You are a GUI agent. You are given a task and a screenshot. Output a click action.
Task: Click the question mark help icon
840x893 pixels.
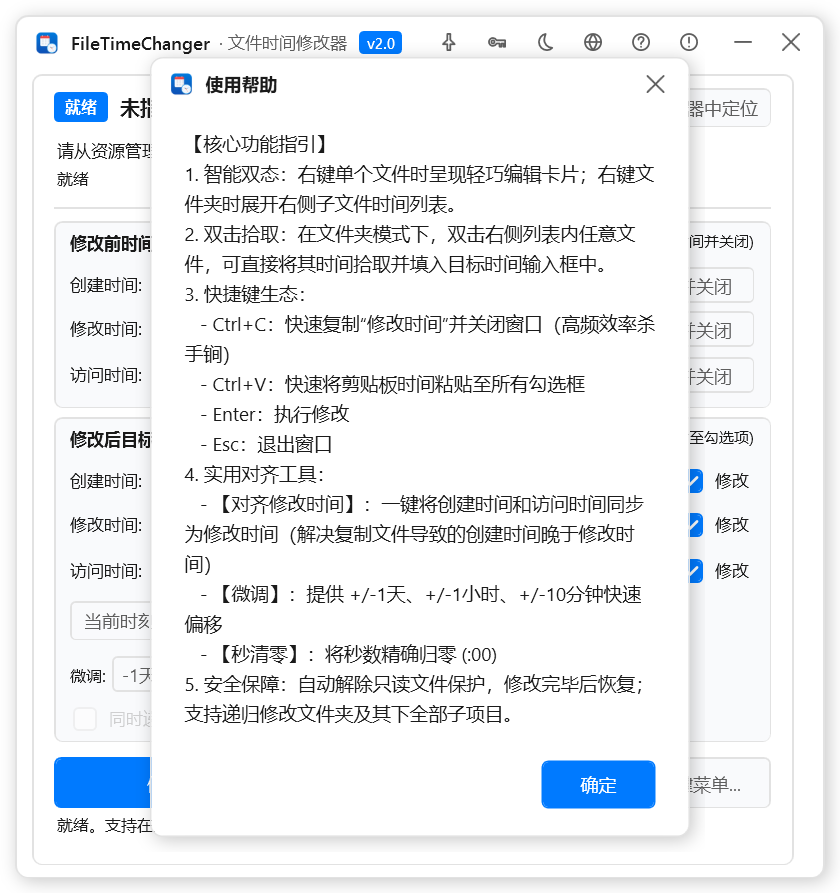641,42
